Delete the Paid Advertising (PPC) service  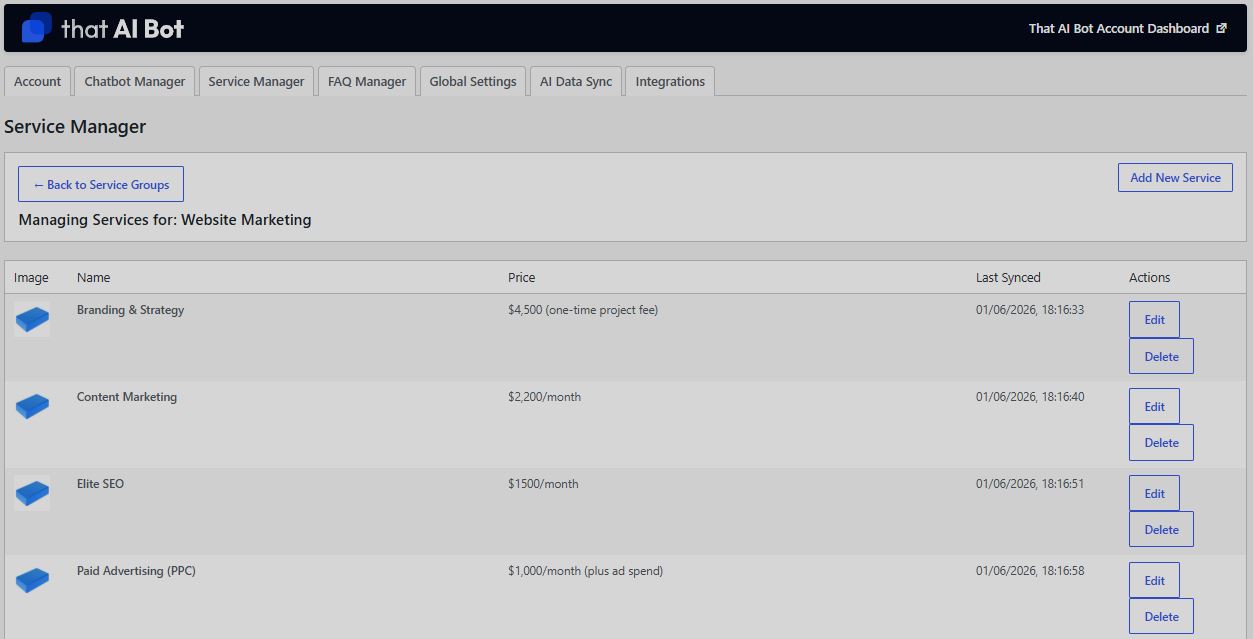pos(1161,616)
